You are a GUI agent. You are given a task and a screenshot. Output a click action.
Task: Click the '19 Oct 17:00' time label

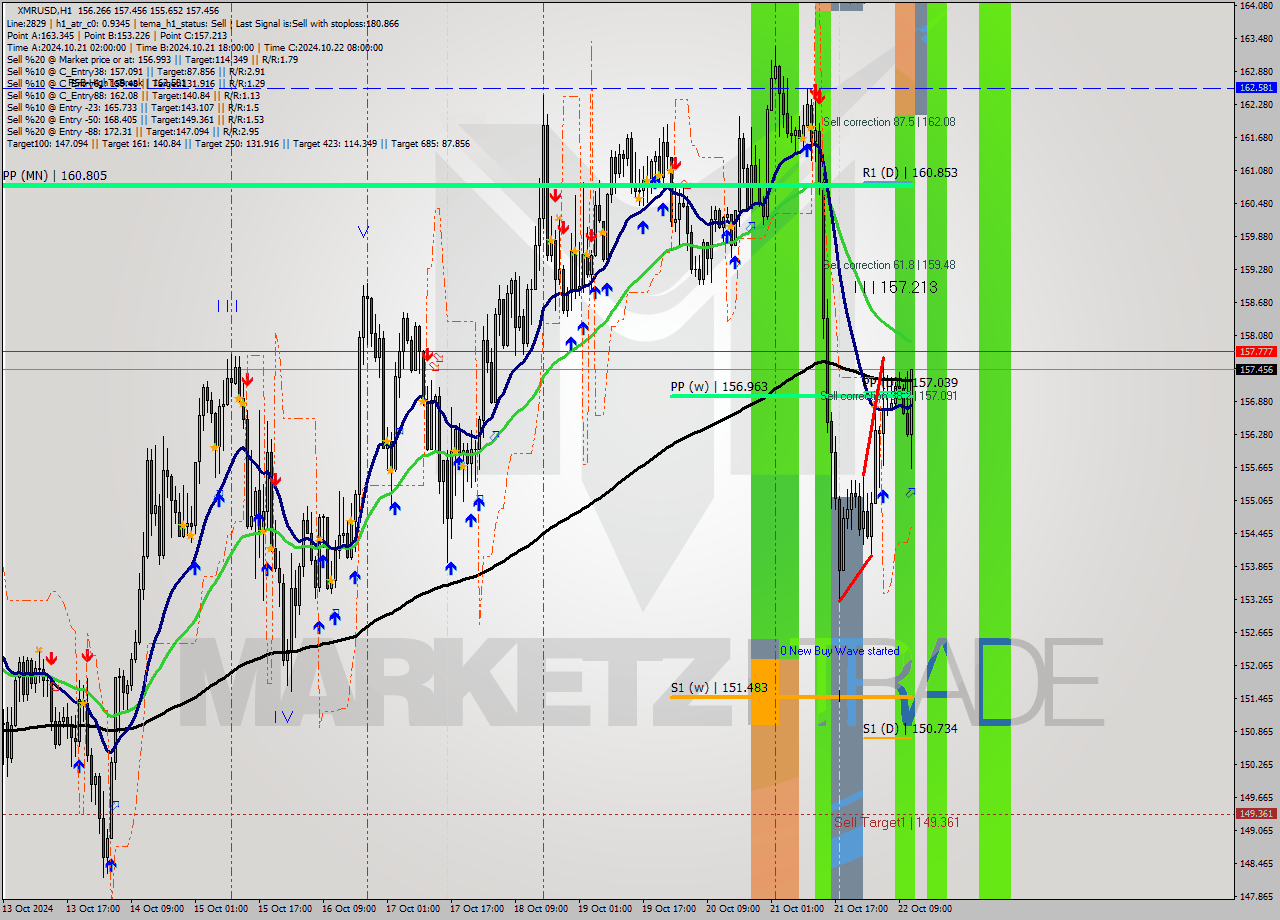click(x=669, y=909)
